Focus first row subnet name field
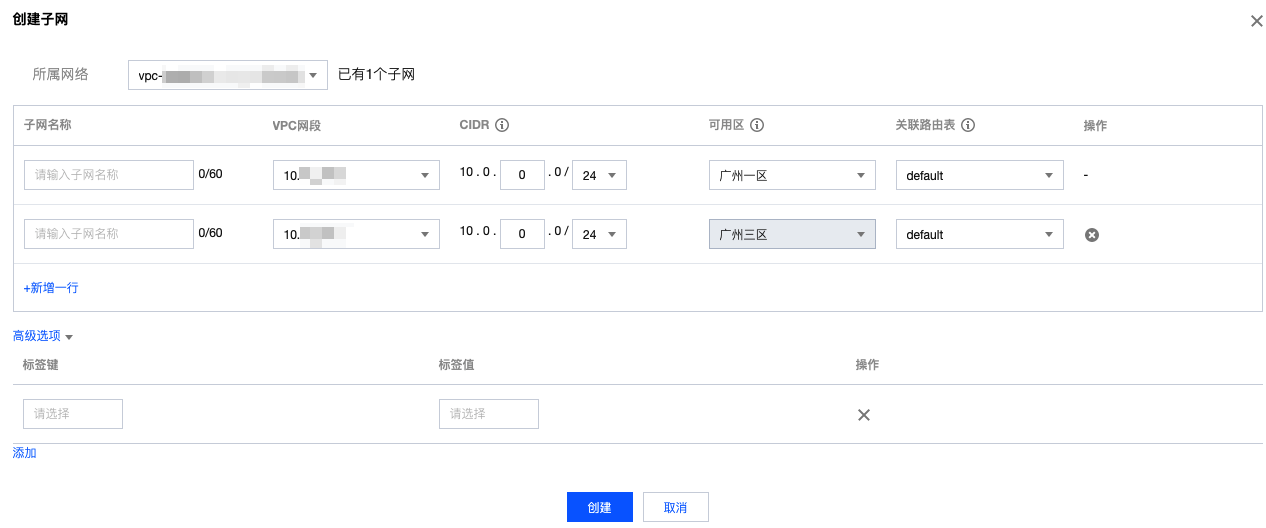The width and height of the screenshot is (1266, 528). click(108, 175)
